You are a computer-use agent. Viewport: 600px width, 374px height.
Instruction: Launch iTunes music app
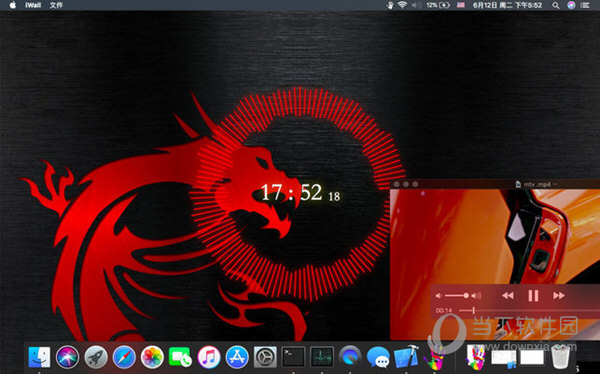pos(209,357)
